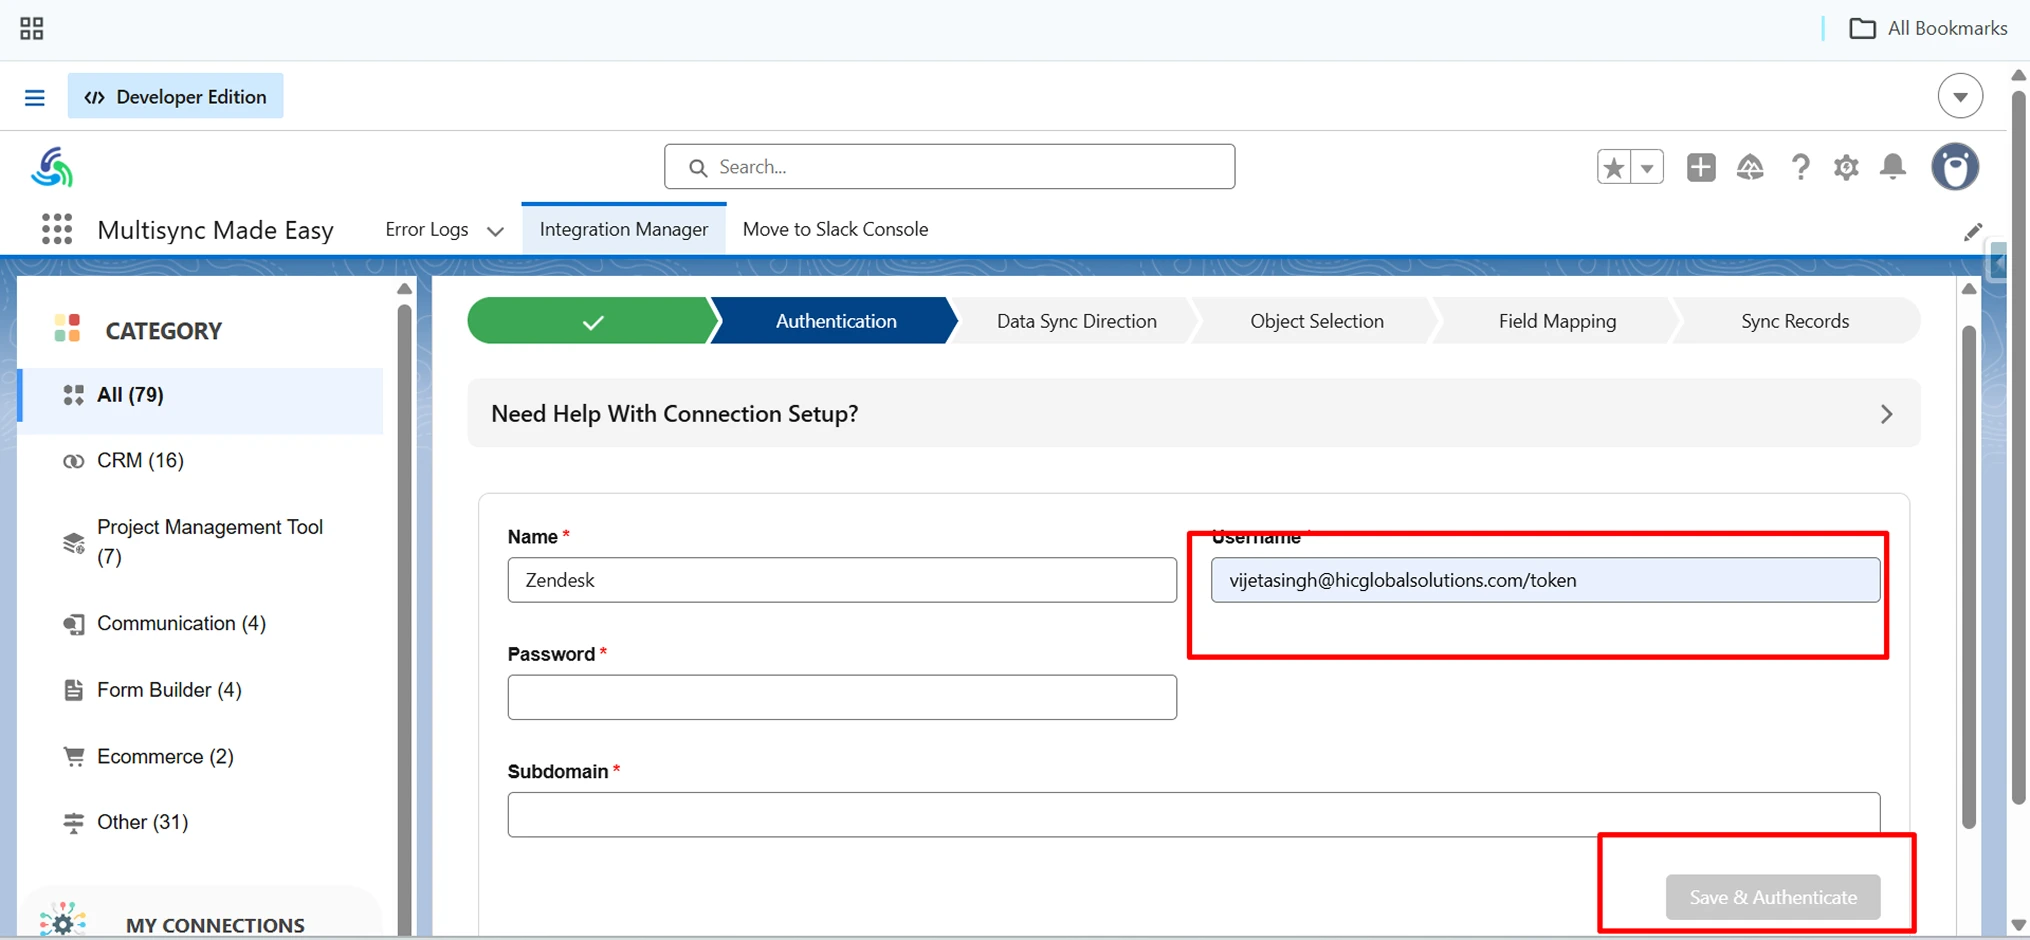Image resolution: width=2030 pixels, height=940 pixels.
Task: Open the hamburger menu beside Developer Edition
Action: point(34,97)
